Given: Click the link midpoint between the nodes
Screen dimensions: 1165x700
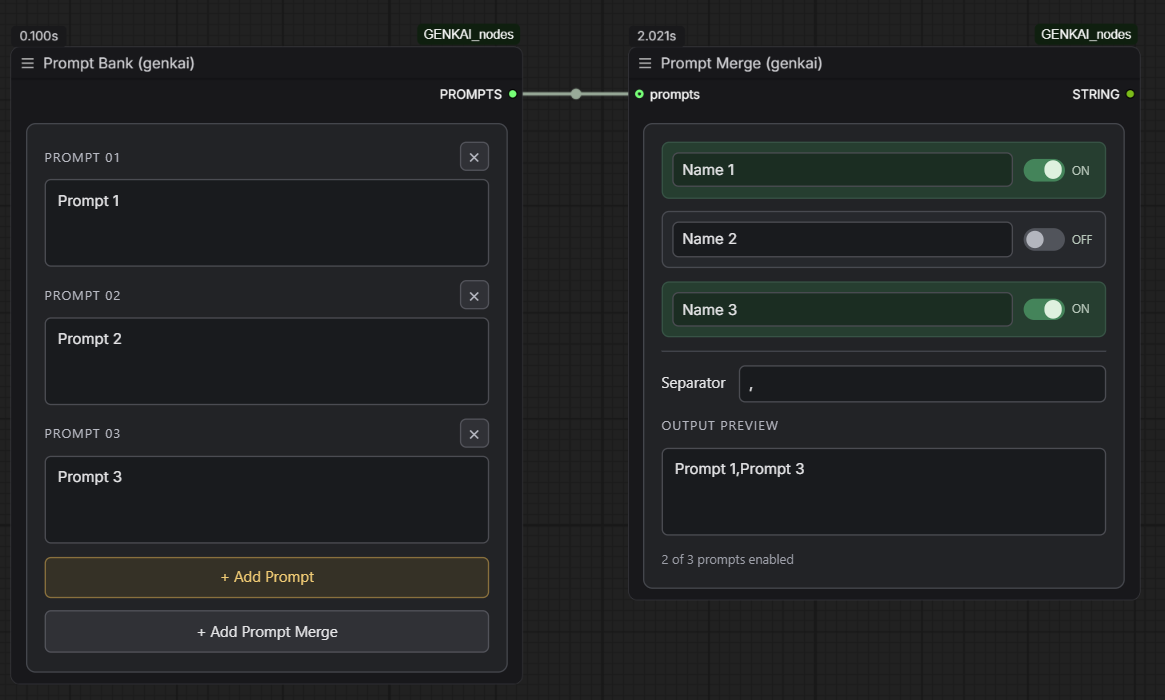Looking at the screenshot, I should click(x=576, y=94).
